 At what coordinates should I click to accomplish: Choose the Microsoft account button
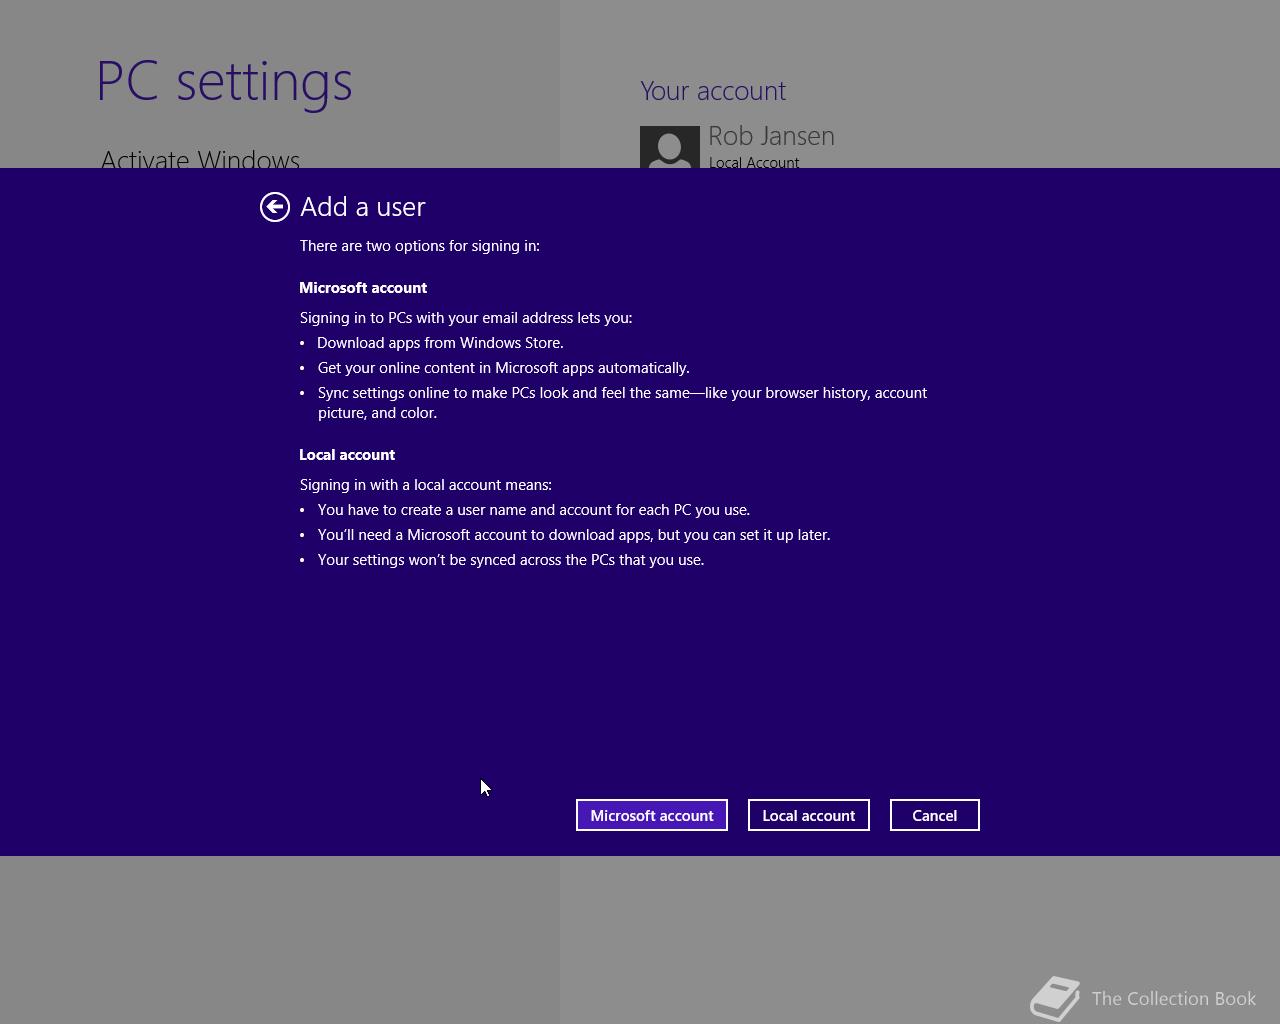[x=652, y=815]
